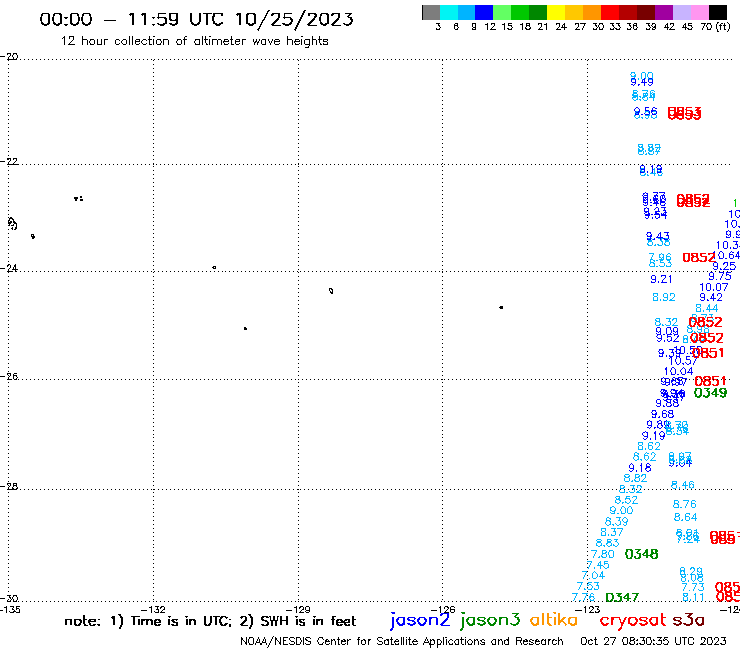Click the 'Oct 27 08:30:35 UTC 2023' timestamp
The height and width of the screenshot is (650, 740).
653,641
